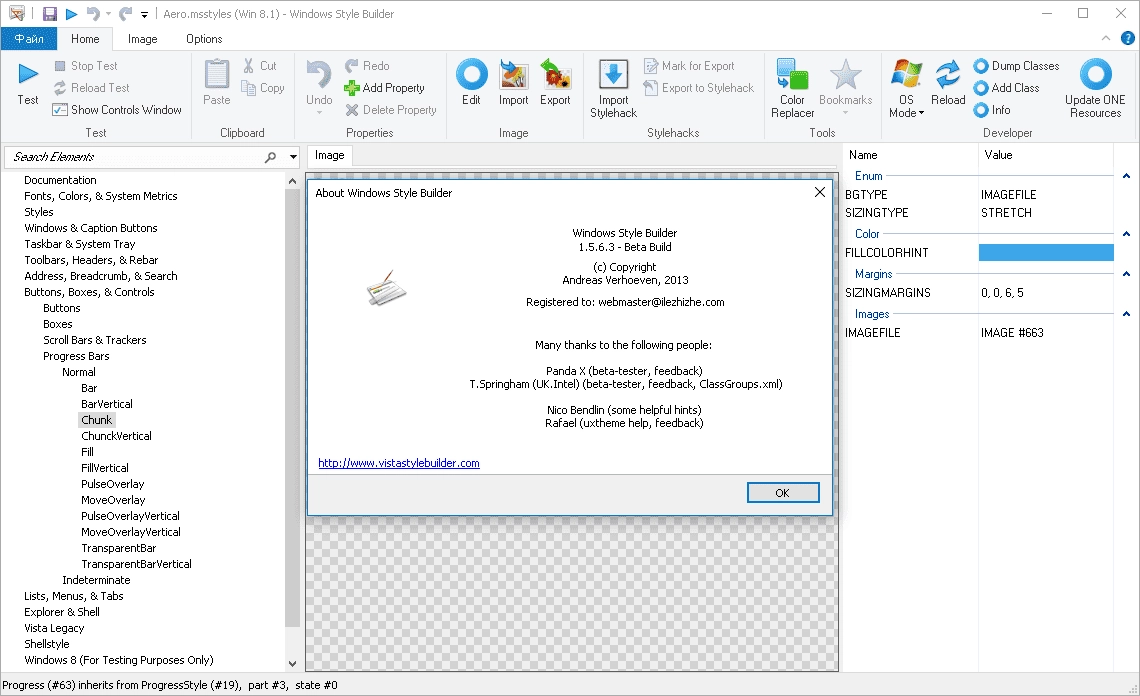The image size is (1140, 696).
Task: Click the Bookmarks star icon
Action: [x=845, y=75]
